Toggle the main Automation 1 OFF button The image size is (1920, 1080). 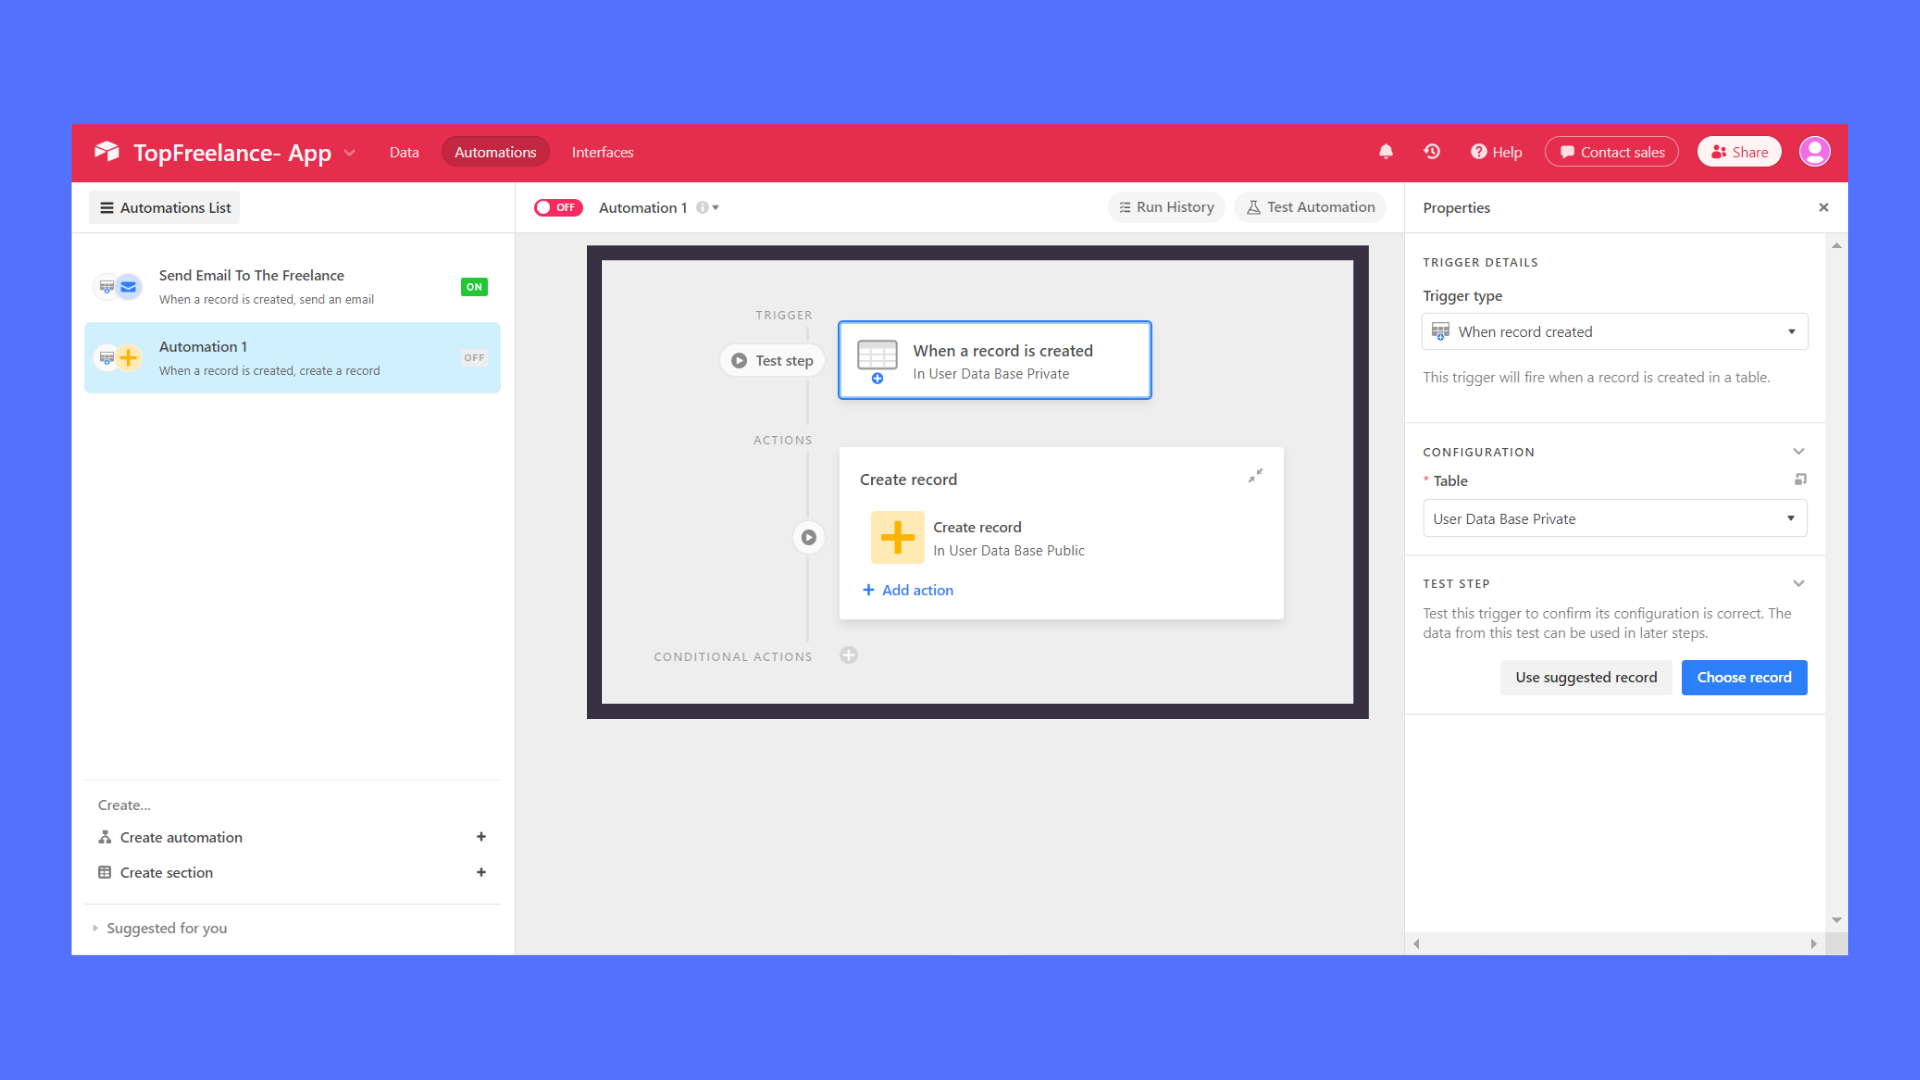pos(556,207)
